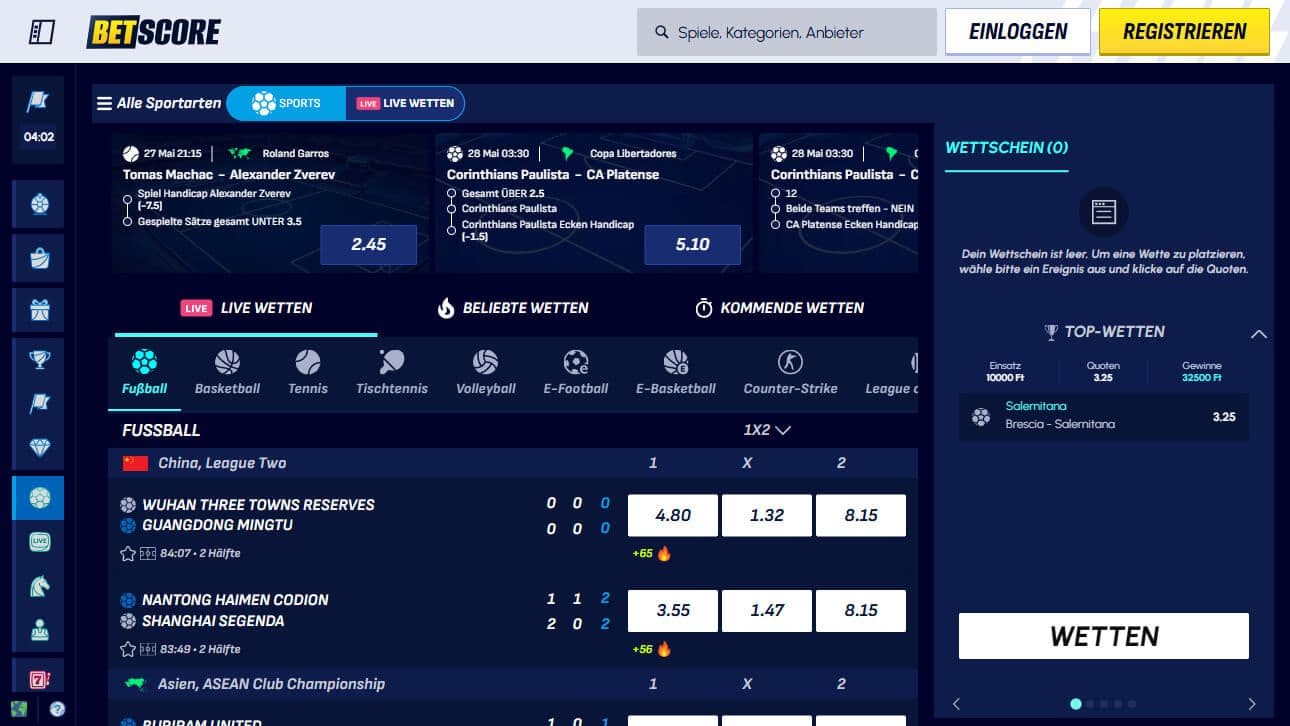Click the globe language icon at bottom left

click(18, 709)
